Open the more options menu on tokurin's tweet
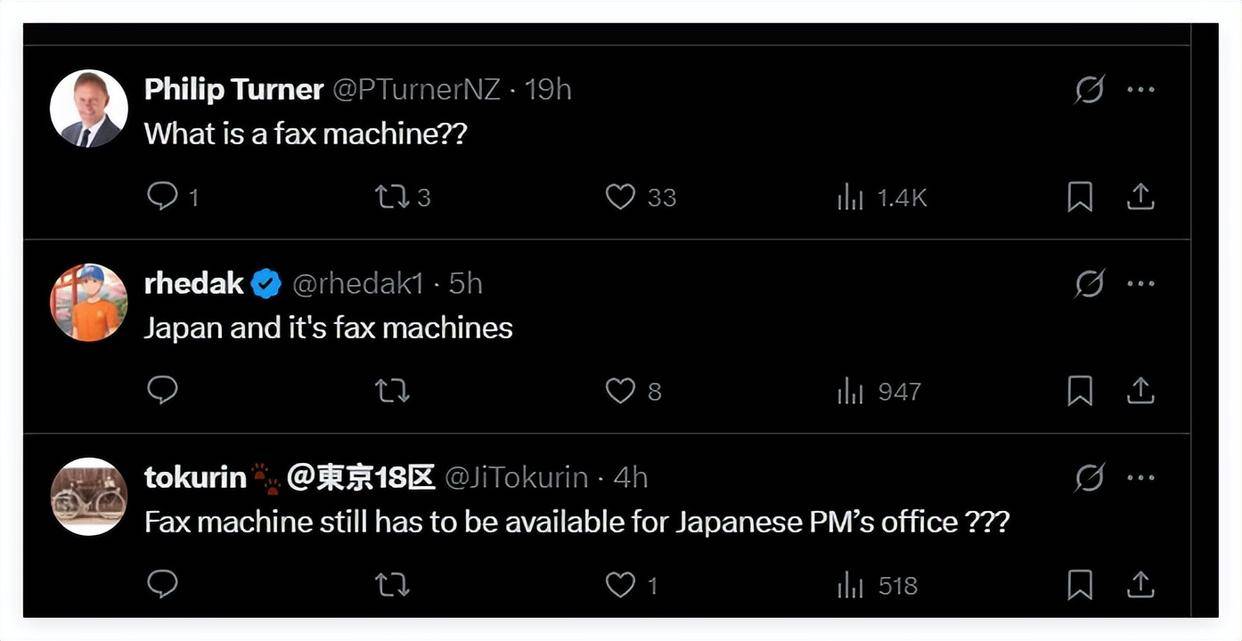The image size is (1242, 641). [x=1139, y=476]
